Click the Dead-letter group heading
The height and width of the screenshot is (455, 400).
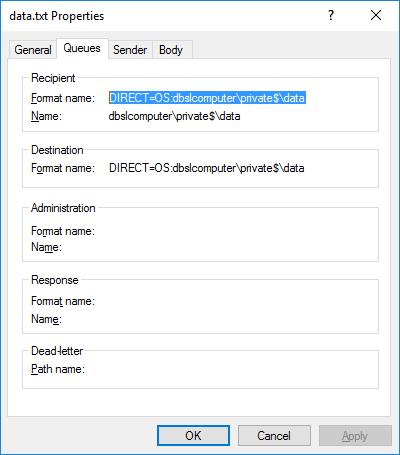click(x=57, y=351)
